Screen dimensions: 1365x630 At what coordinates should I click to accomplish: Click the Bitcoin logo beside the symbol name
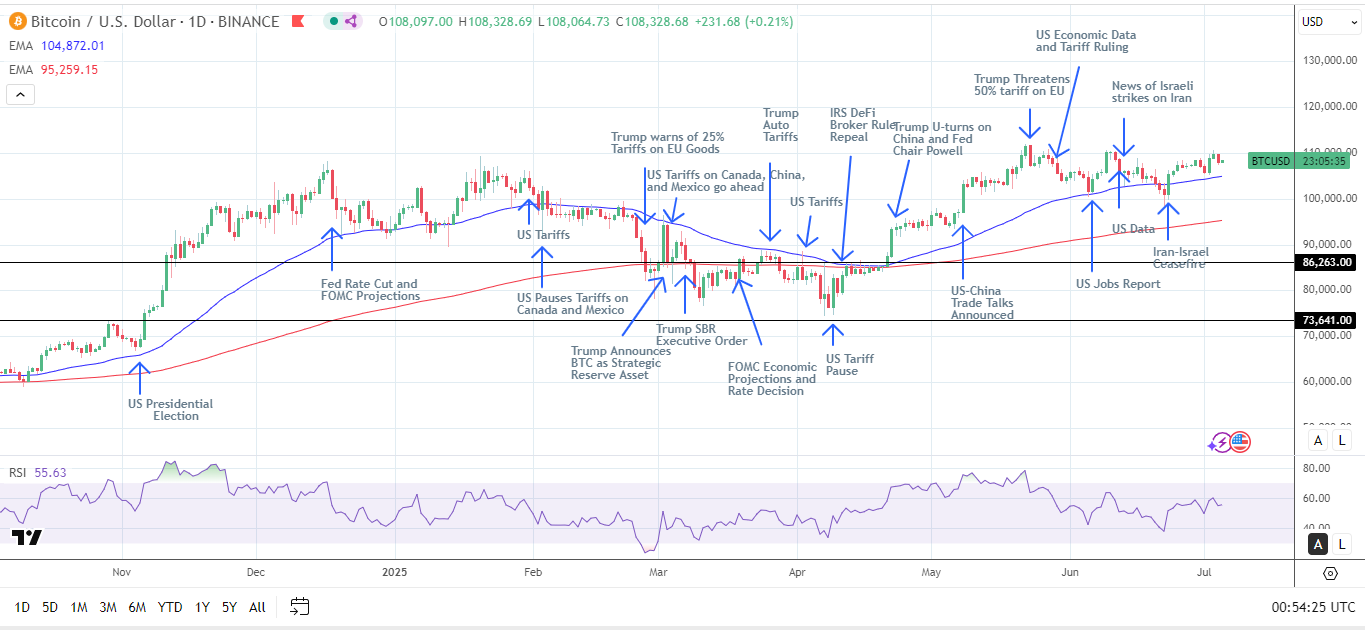[17, 21]
